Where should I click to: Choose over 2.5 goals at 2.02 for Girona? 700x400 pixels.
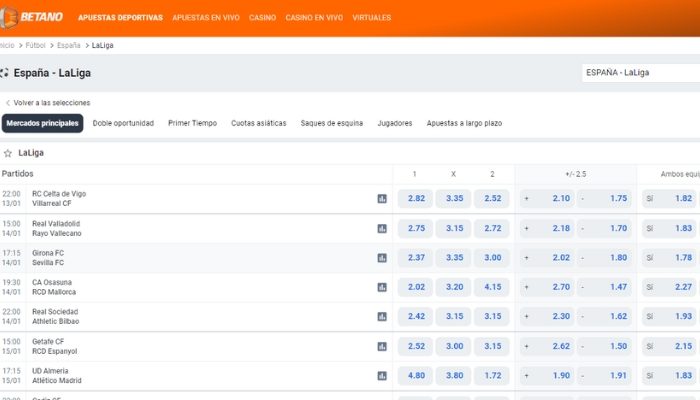(x=548, y=258)
